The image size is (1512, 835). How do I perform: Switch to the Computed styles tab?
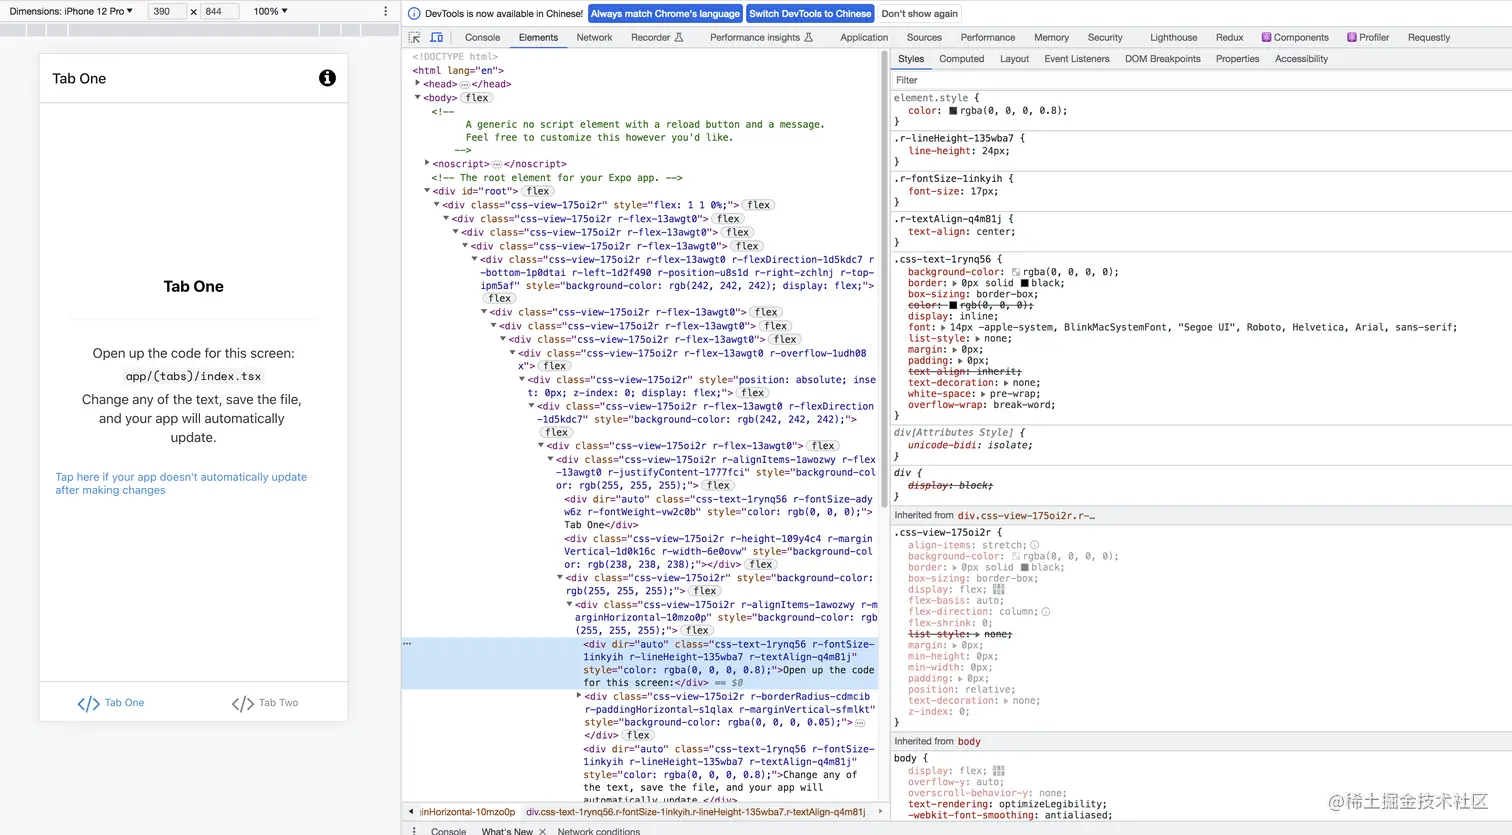point(962,59)
